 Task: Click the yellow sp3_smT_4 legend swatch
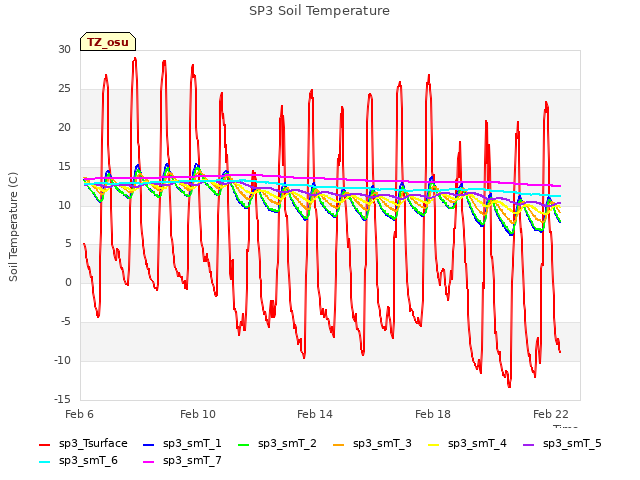click(x=433, y=444)
